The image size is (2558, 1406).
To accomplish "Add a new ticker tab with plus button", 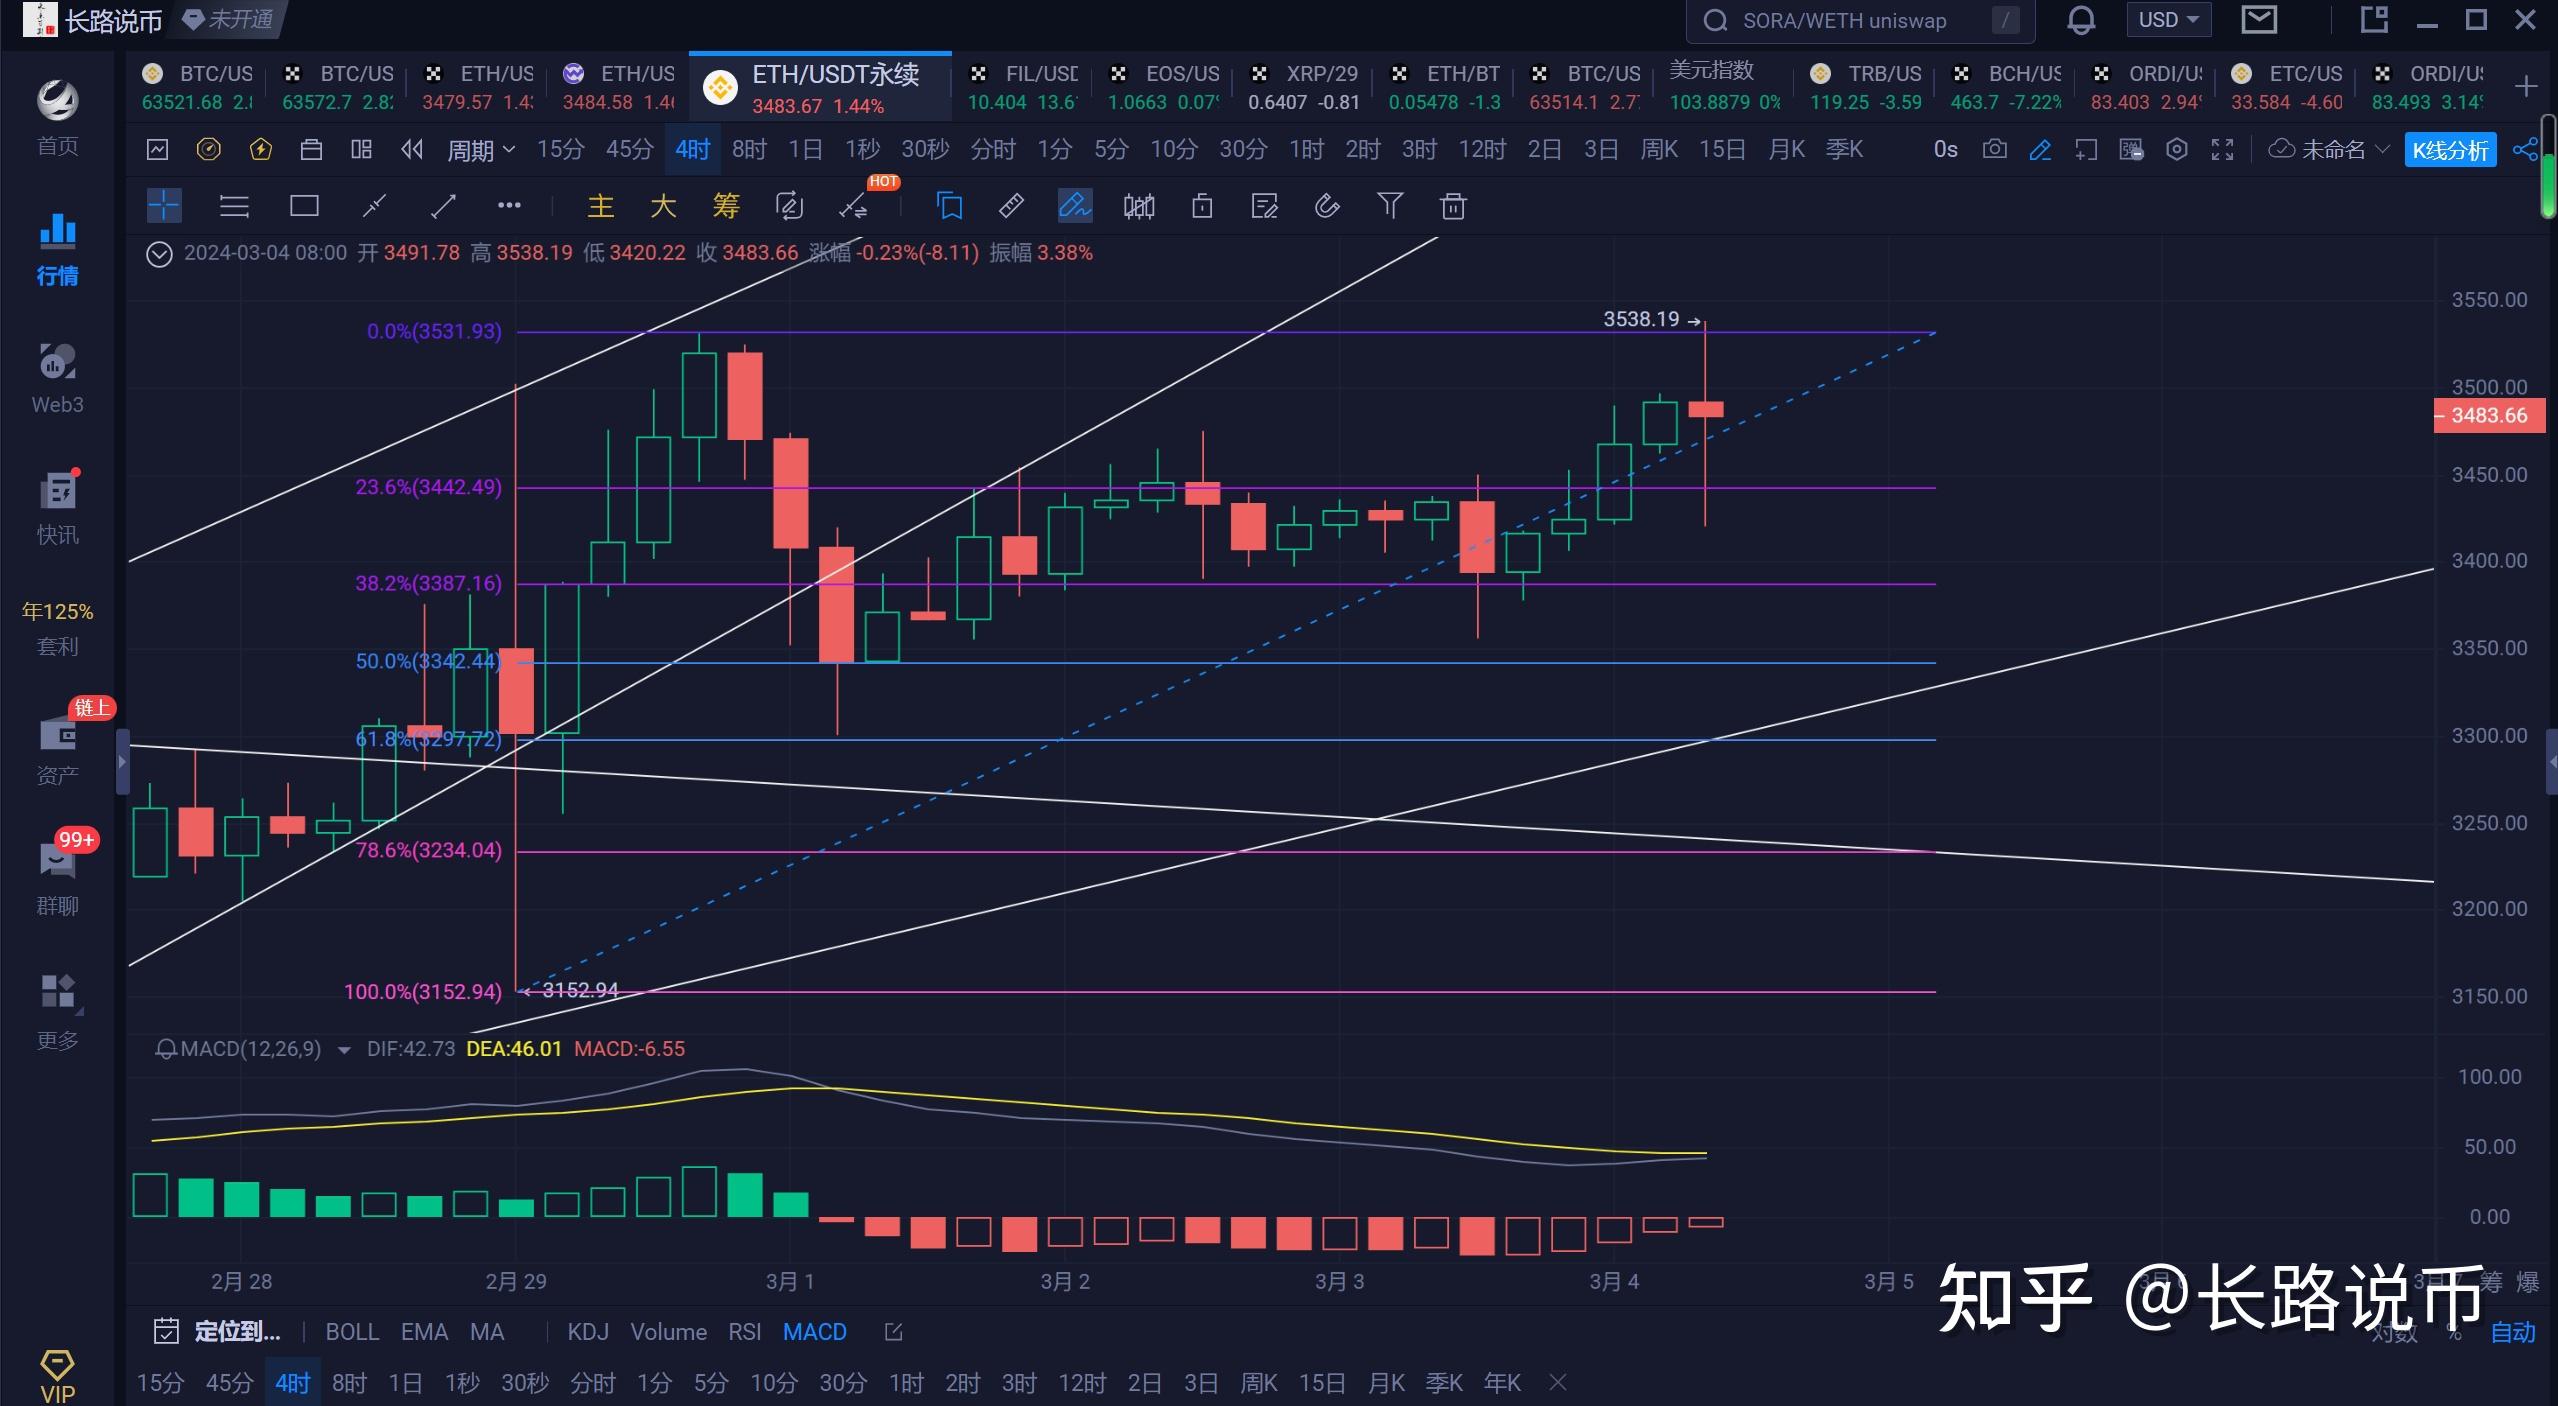I will tap(2526, 87).
